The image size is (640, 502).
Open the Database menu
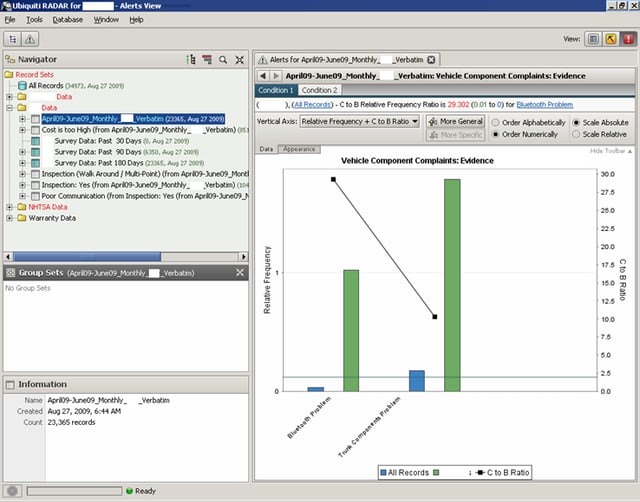click(x=68, y=19)
